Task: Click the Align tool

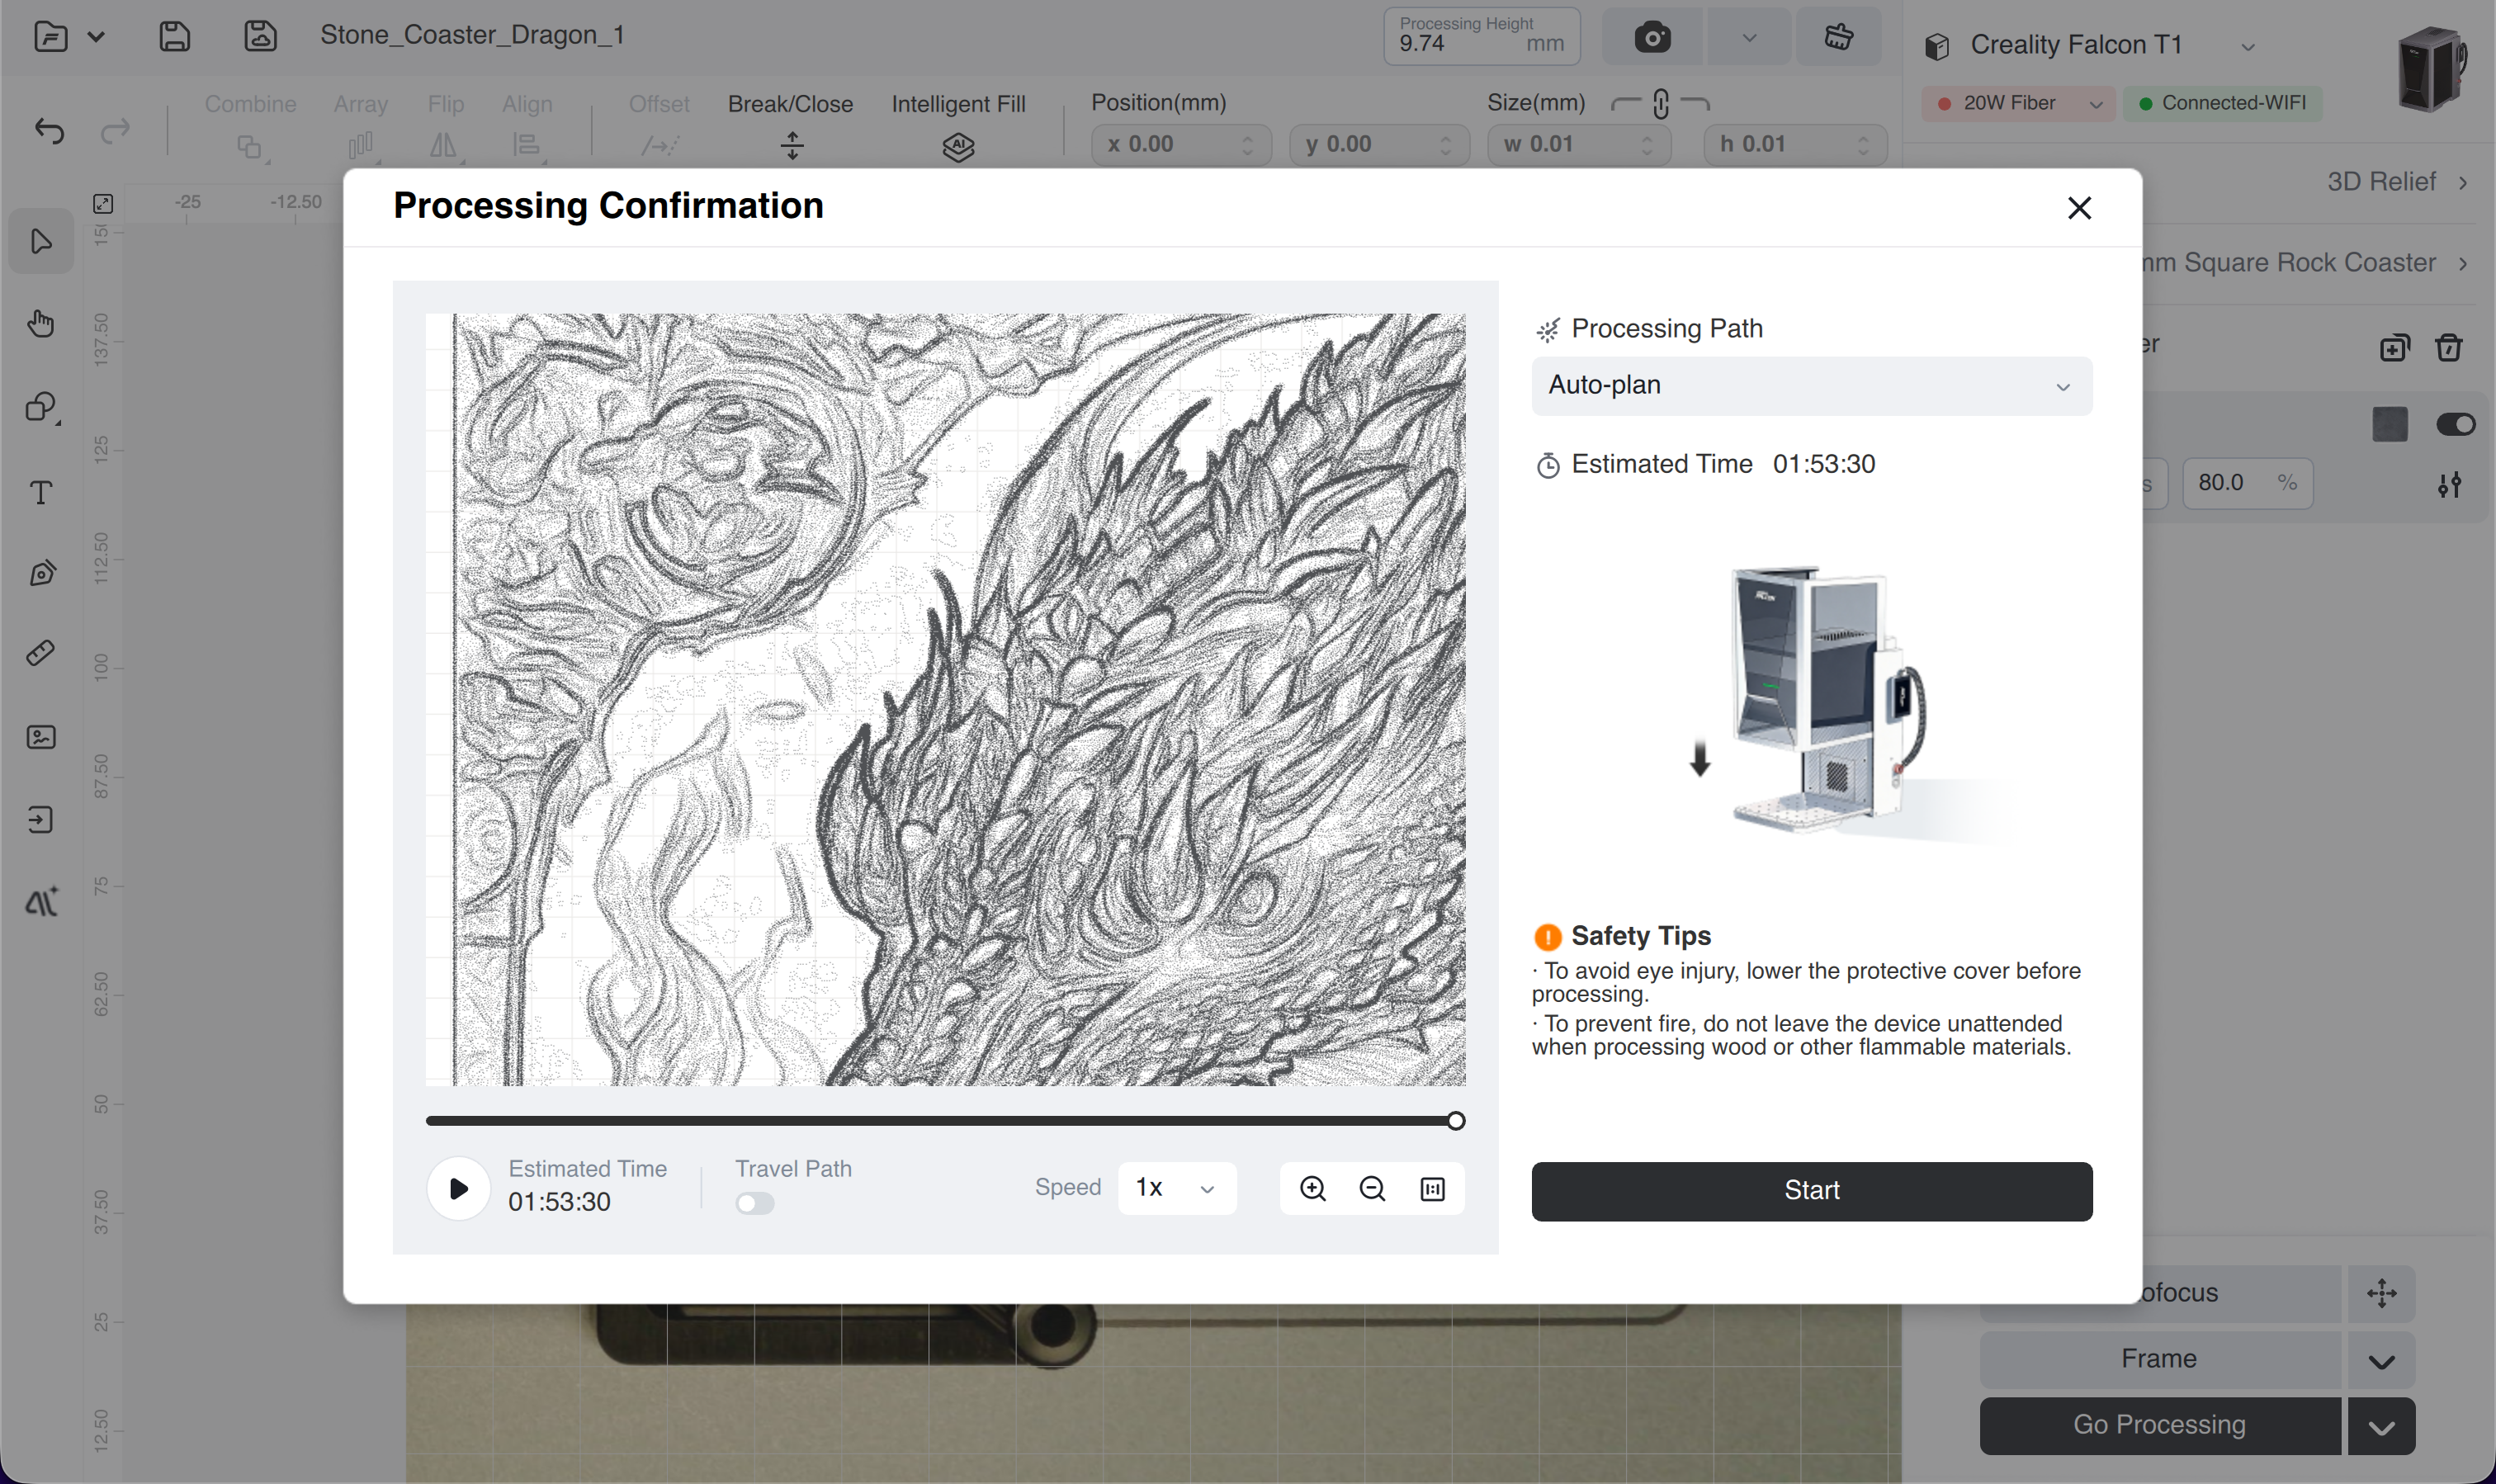Action: click(527, 126)
